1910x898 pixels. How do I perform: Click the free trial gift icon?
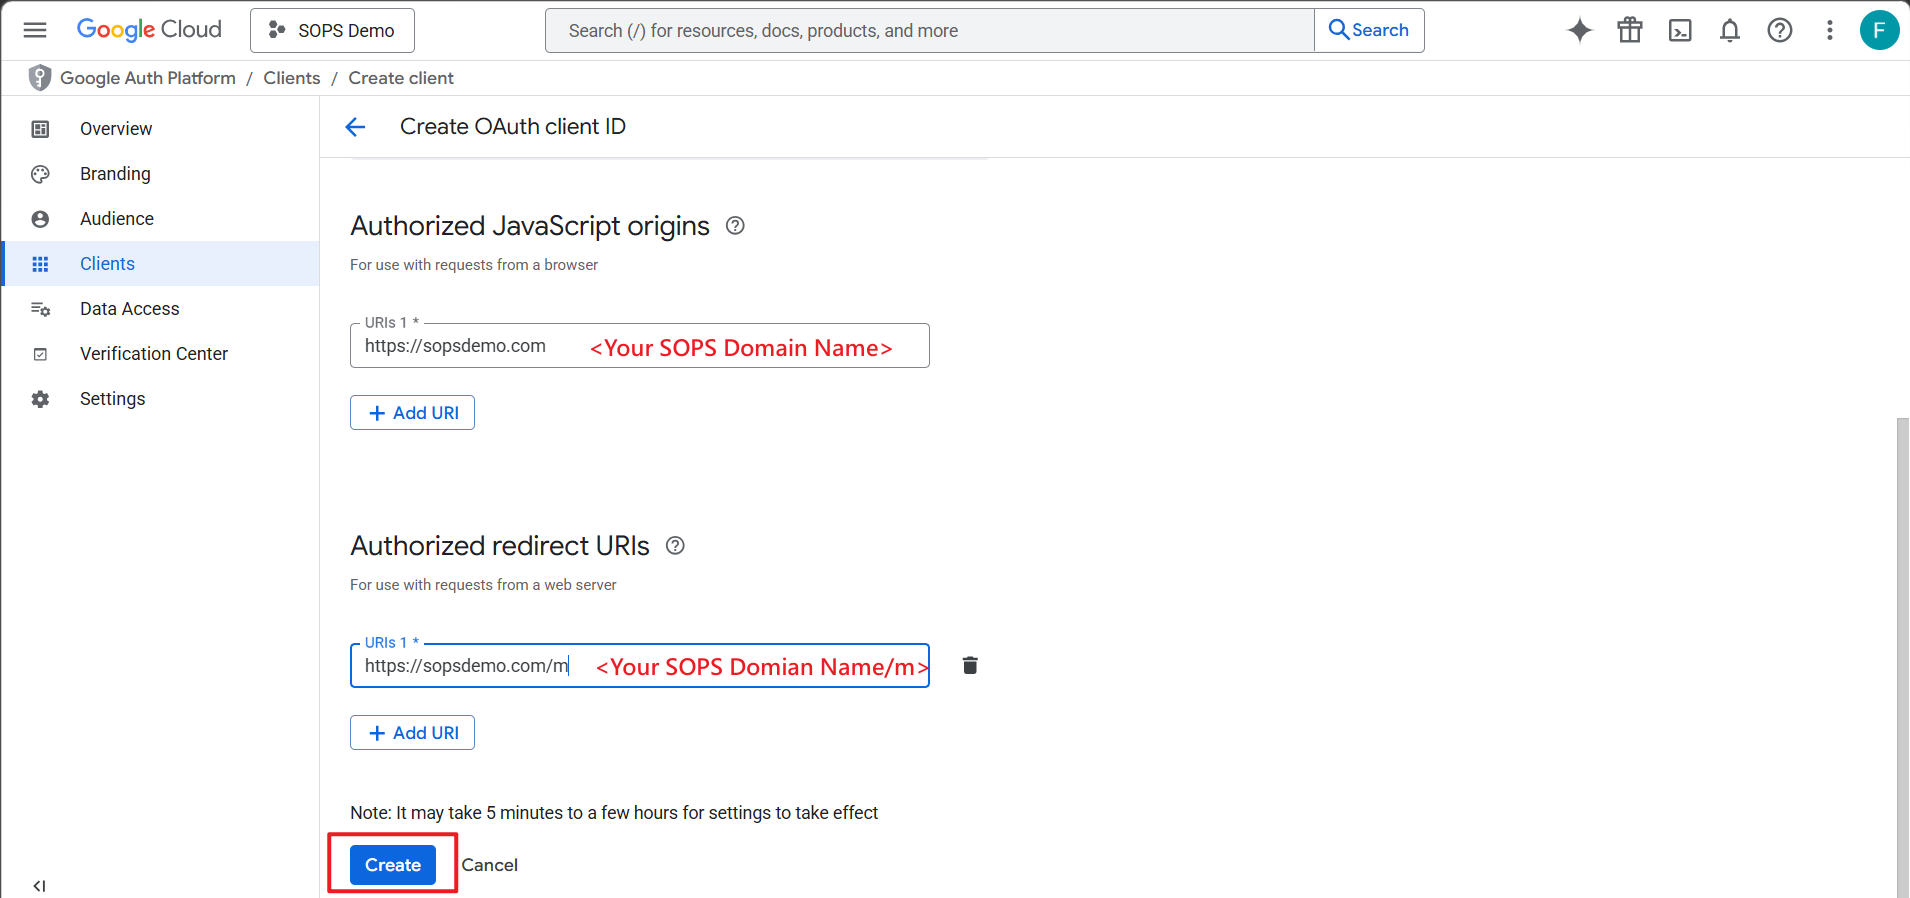coord(1629,30)
